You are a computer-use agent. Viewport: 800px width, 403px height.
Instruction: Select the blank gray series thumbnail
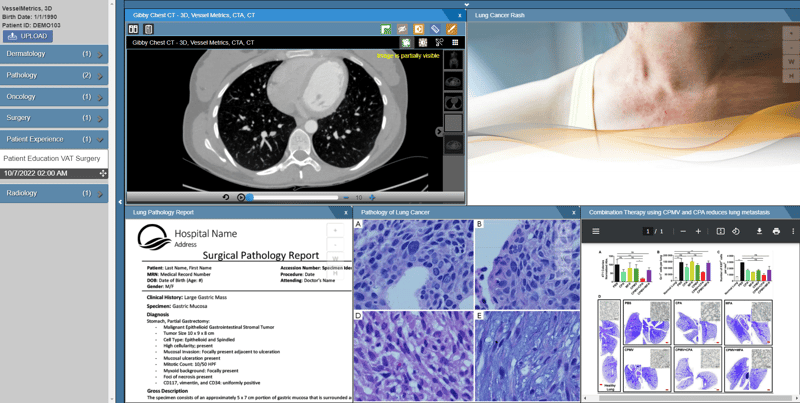[x=454, y=123]
